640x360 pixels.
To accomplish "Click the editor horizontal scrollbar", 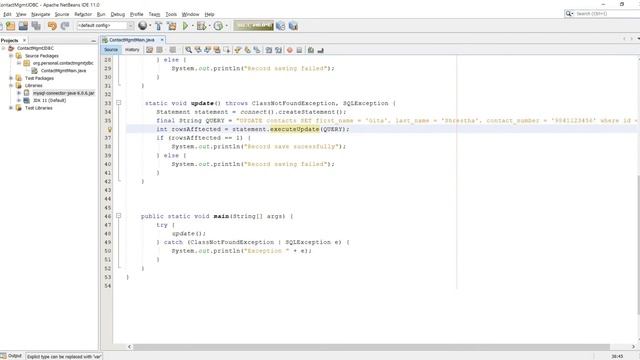I will (371, 347).
